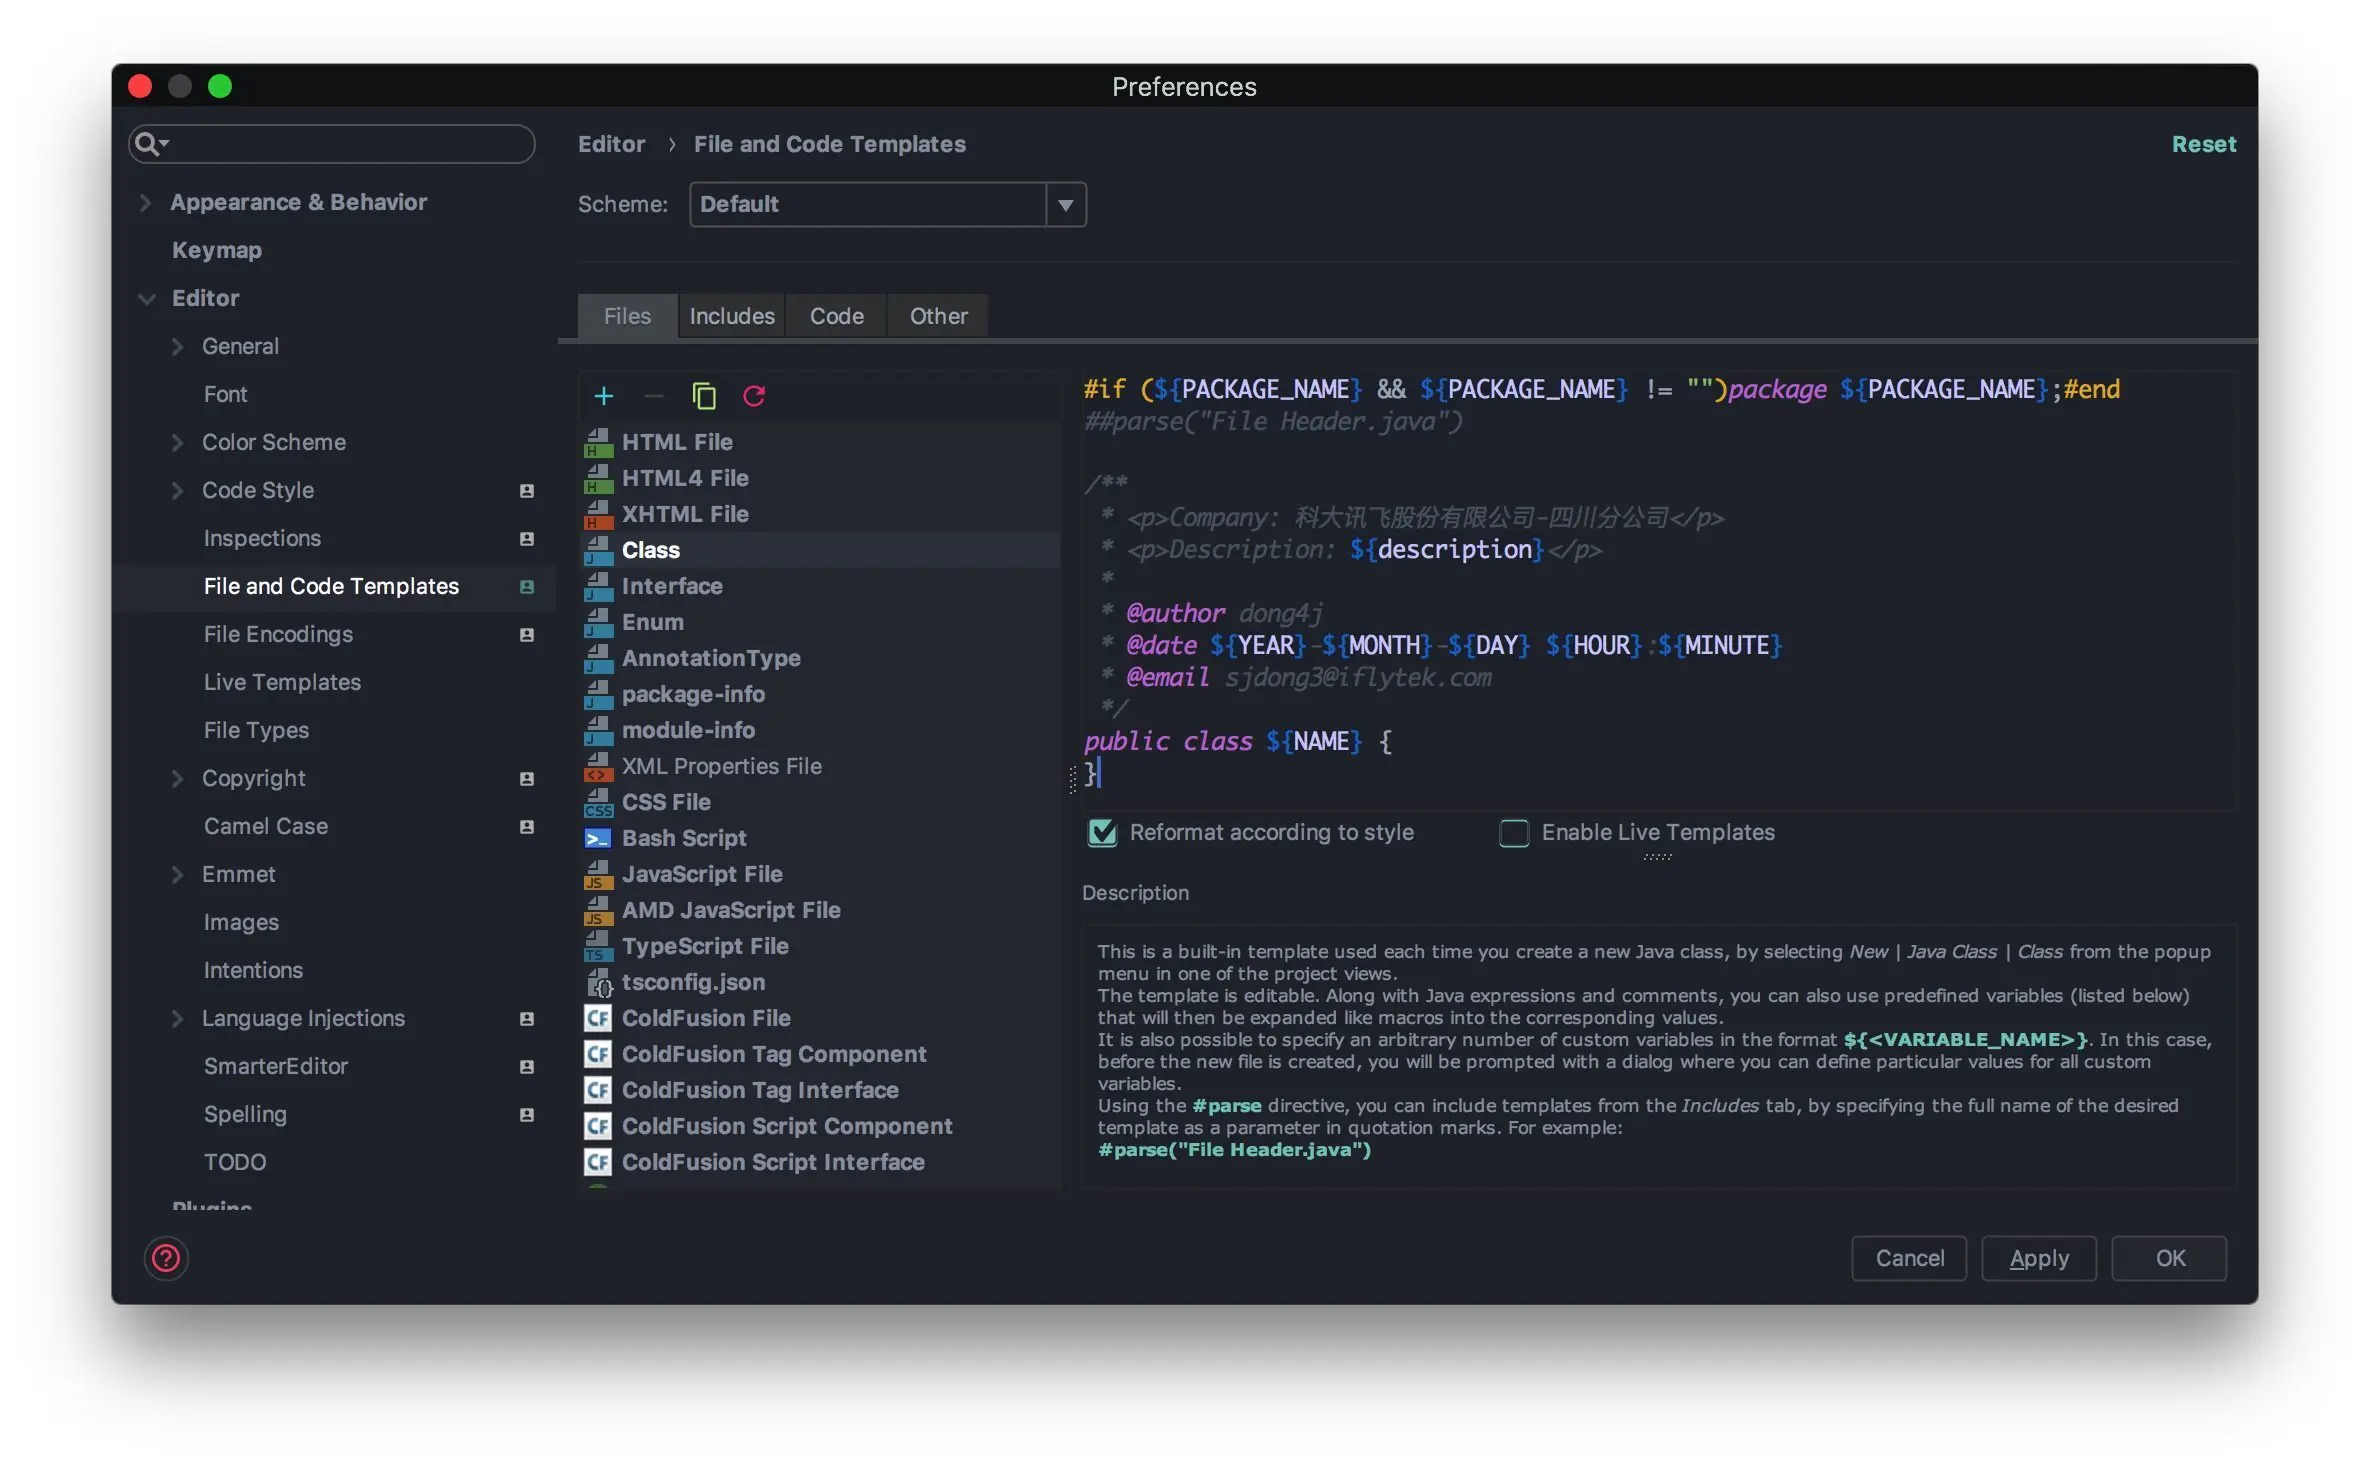Expand the Code Style node
The image size is (2370, 1464).
[x=177, y=490]
